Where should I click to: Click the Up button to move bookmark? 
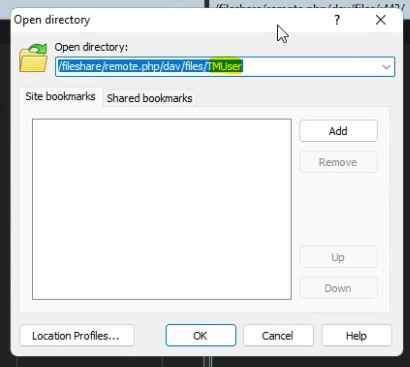338,257
